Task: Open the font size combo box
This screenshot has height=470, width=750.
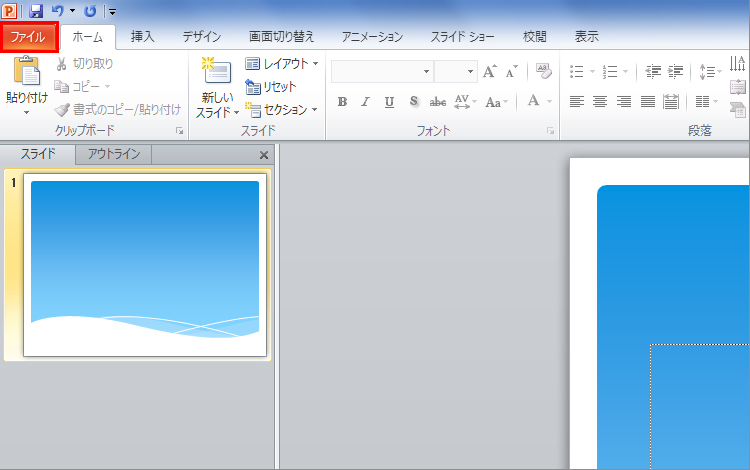Action: [x=456, y=72]
